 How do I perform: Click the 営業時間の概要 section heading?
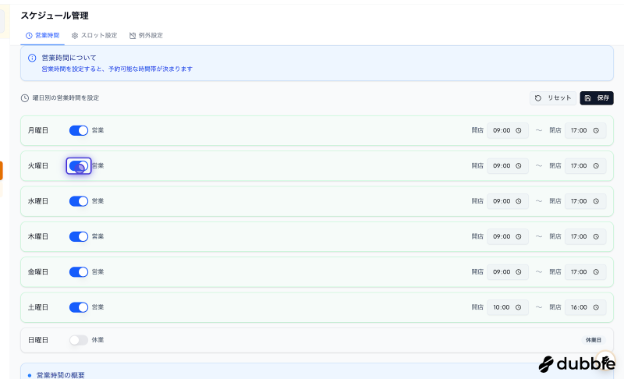coord(60,375)
